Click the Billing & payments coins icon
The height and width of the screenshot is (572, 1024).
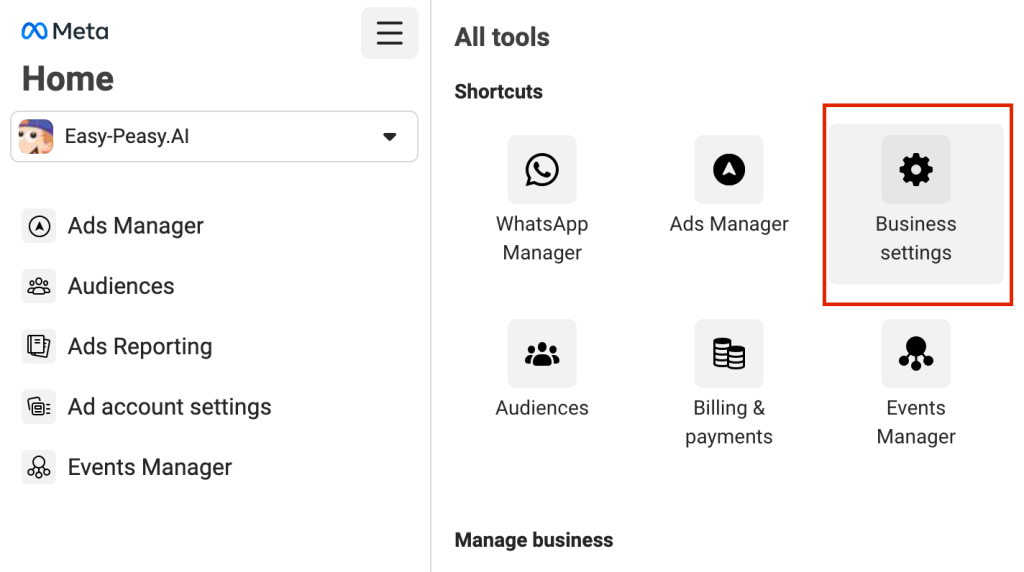[x=729, y=353]
